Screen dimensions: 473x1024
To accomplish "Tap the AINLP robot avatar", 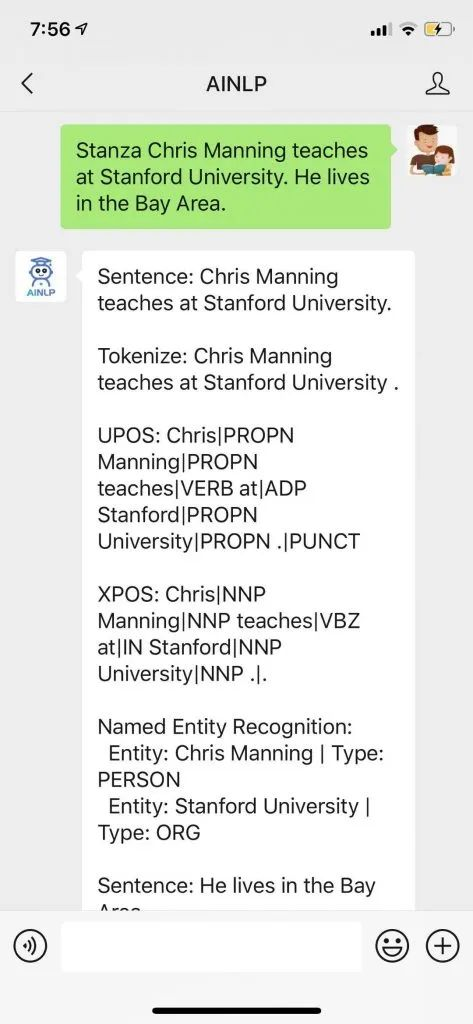I will point(41,276).
